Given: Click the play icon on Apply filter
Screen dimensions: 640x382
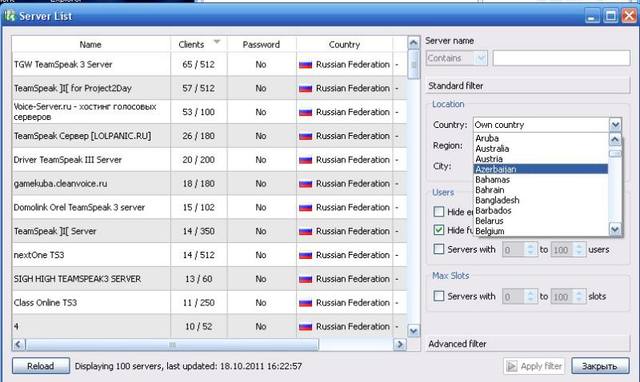Looking at the screenshot, I should click(x=511, y=366).
